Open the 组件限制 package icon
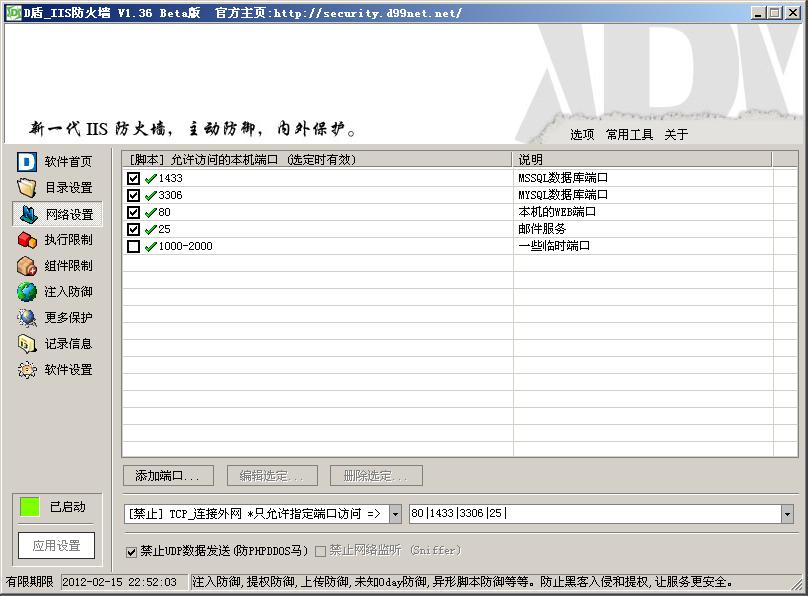808x596 pixels. coord(27,266)
